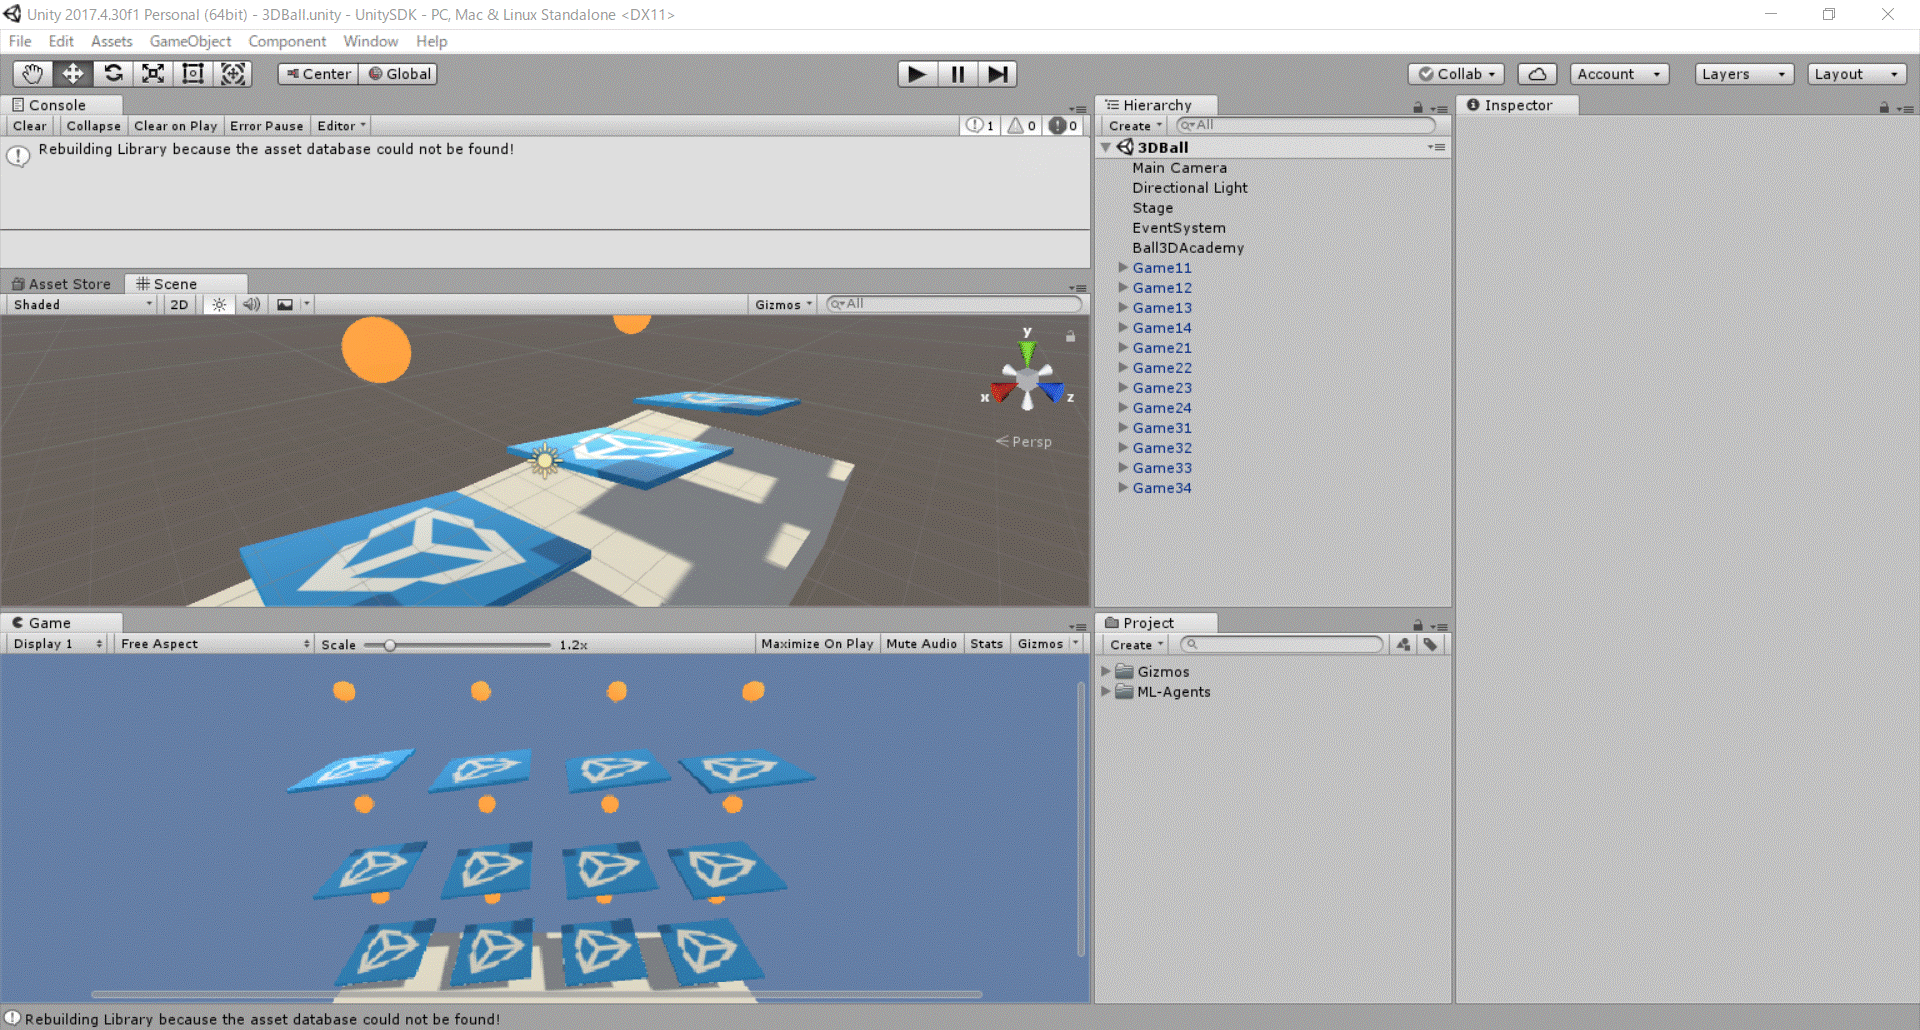The image size is (1920, 1030).
Task: Toggle Error Pause in Console
Action: coord(266,126)
